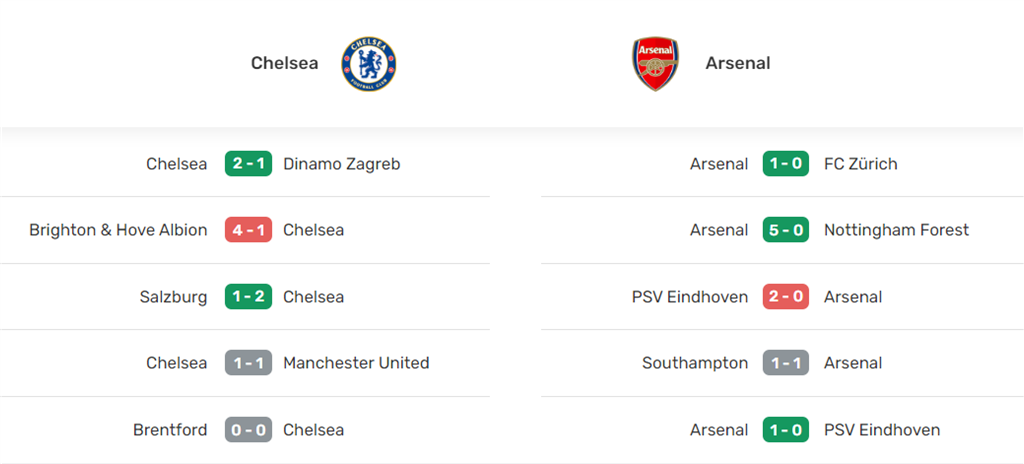Select the Salzburg 1-2 Chelsea score badge
This screenshot has width=1024, height=464.
[x=248, y=297]
